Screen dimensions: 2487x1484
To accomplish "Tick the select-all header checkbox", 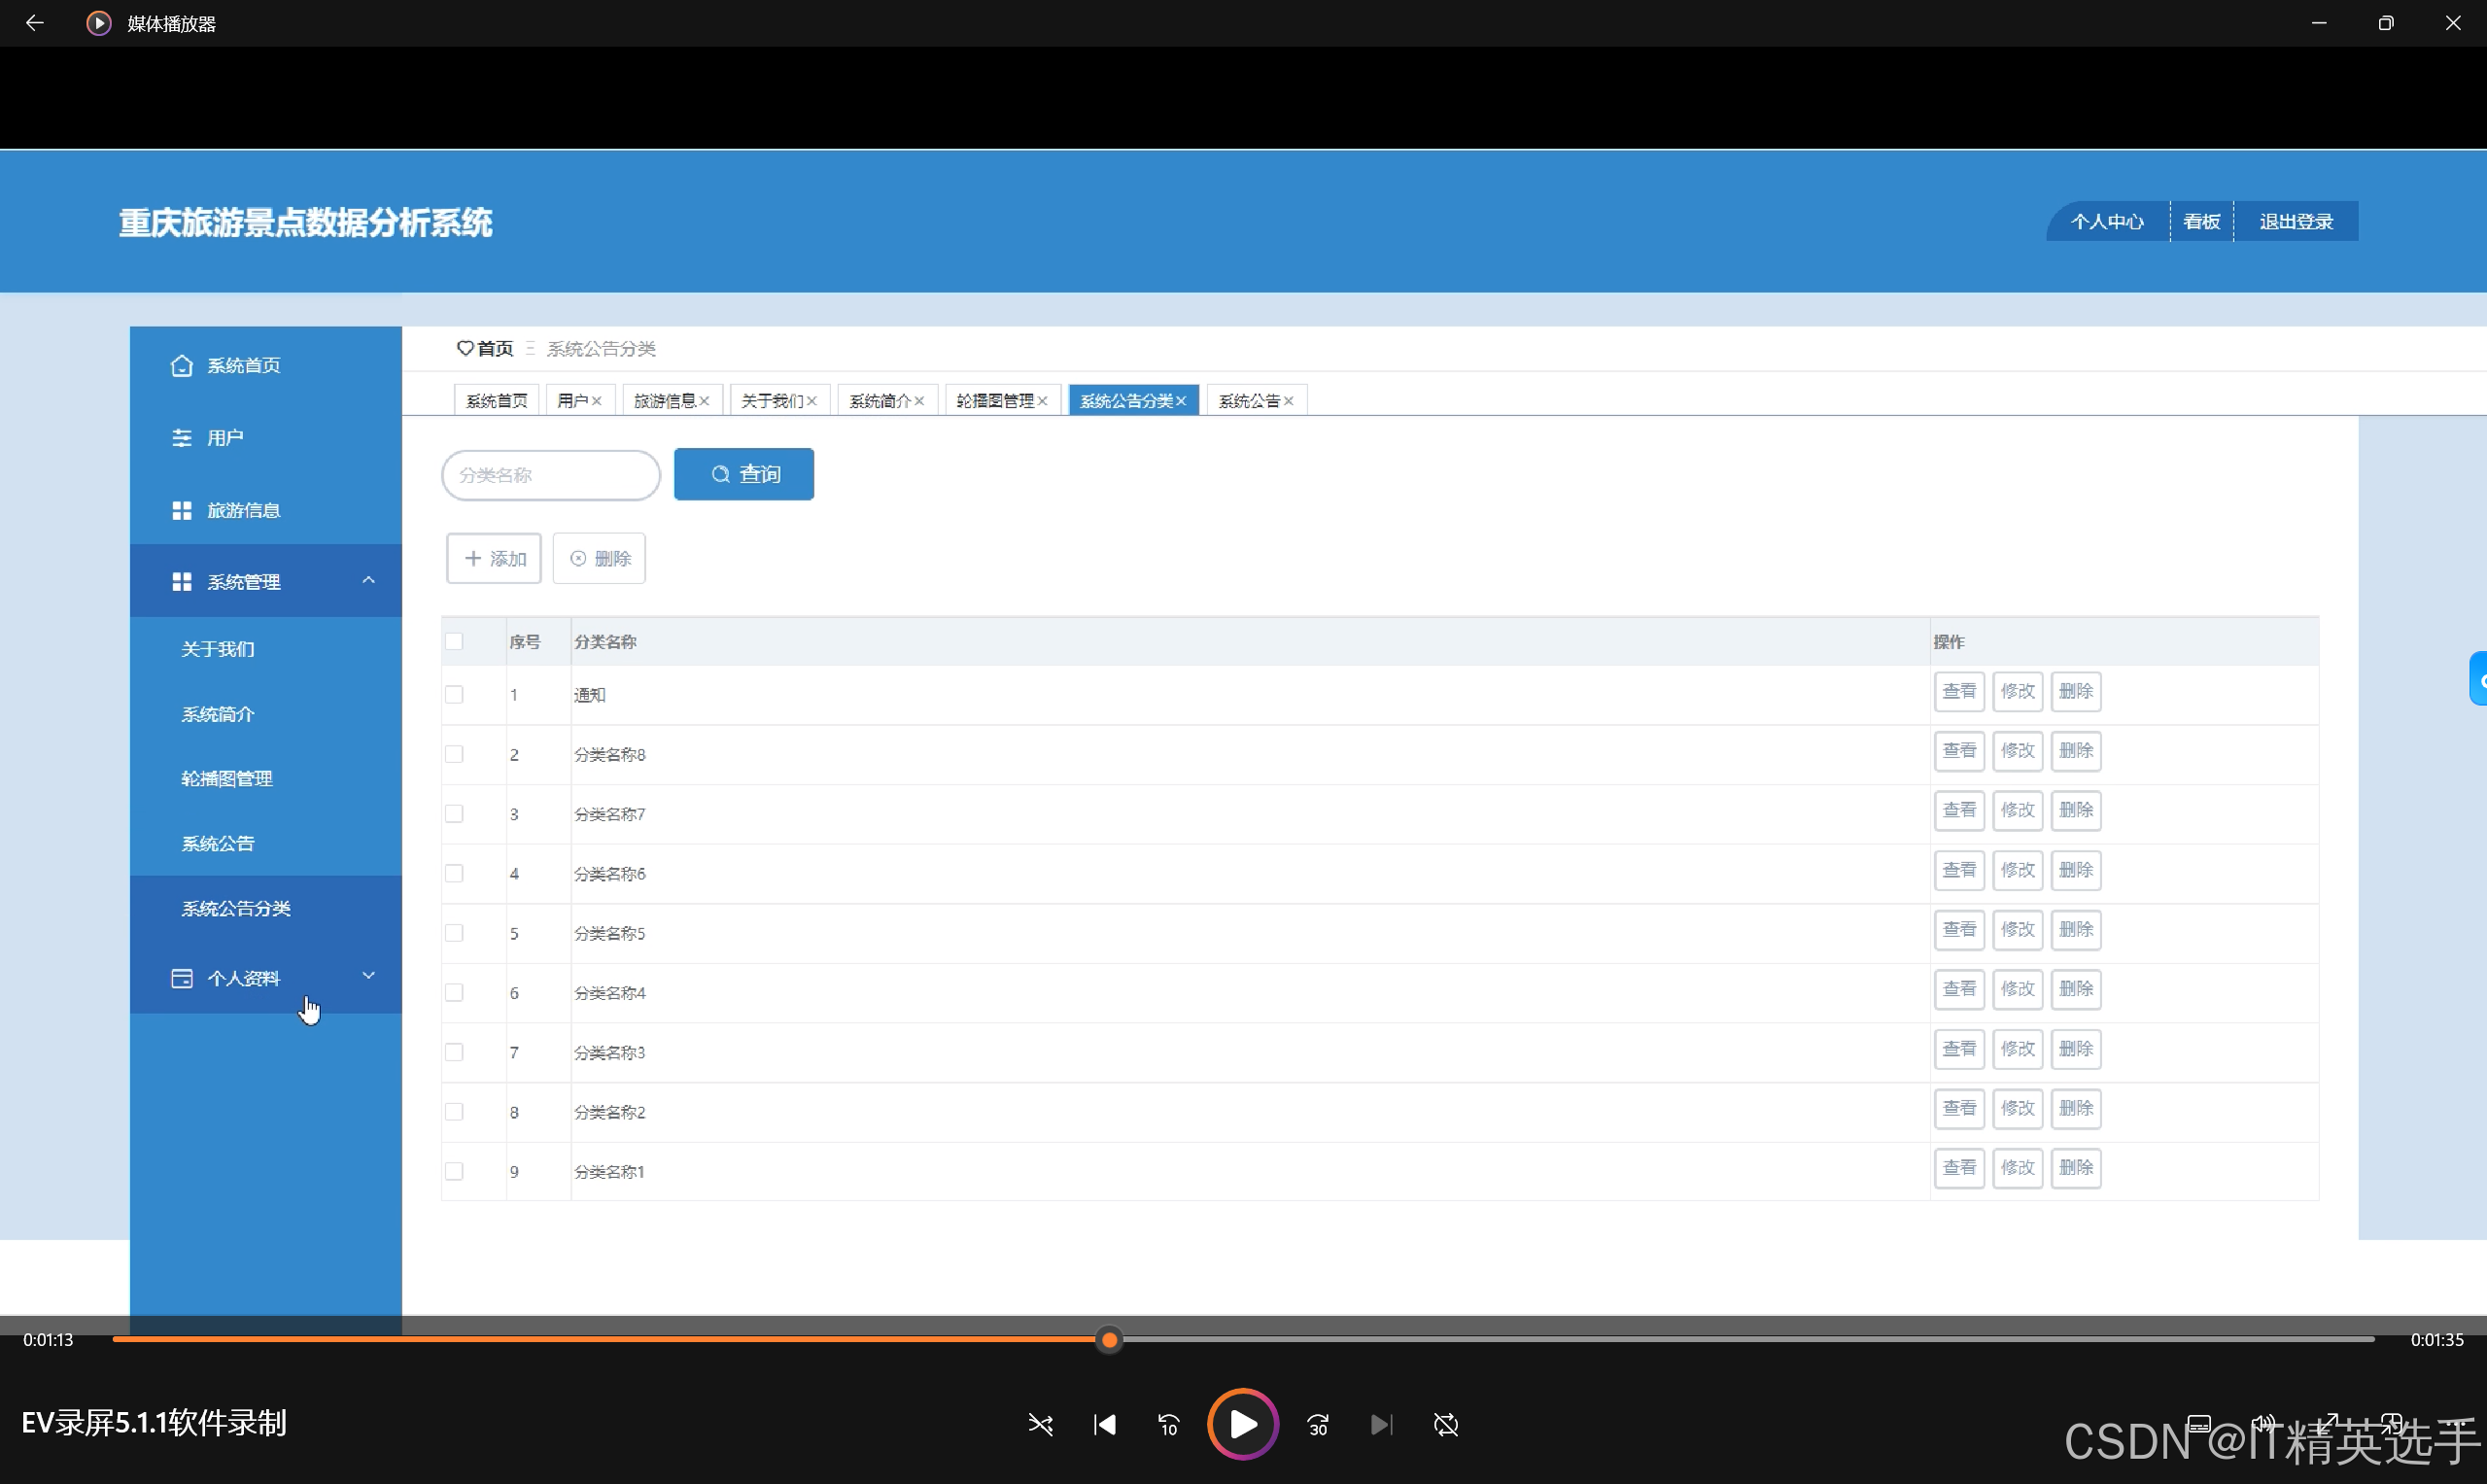I will pyautogui.click(x=454, y=641).
